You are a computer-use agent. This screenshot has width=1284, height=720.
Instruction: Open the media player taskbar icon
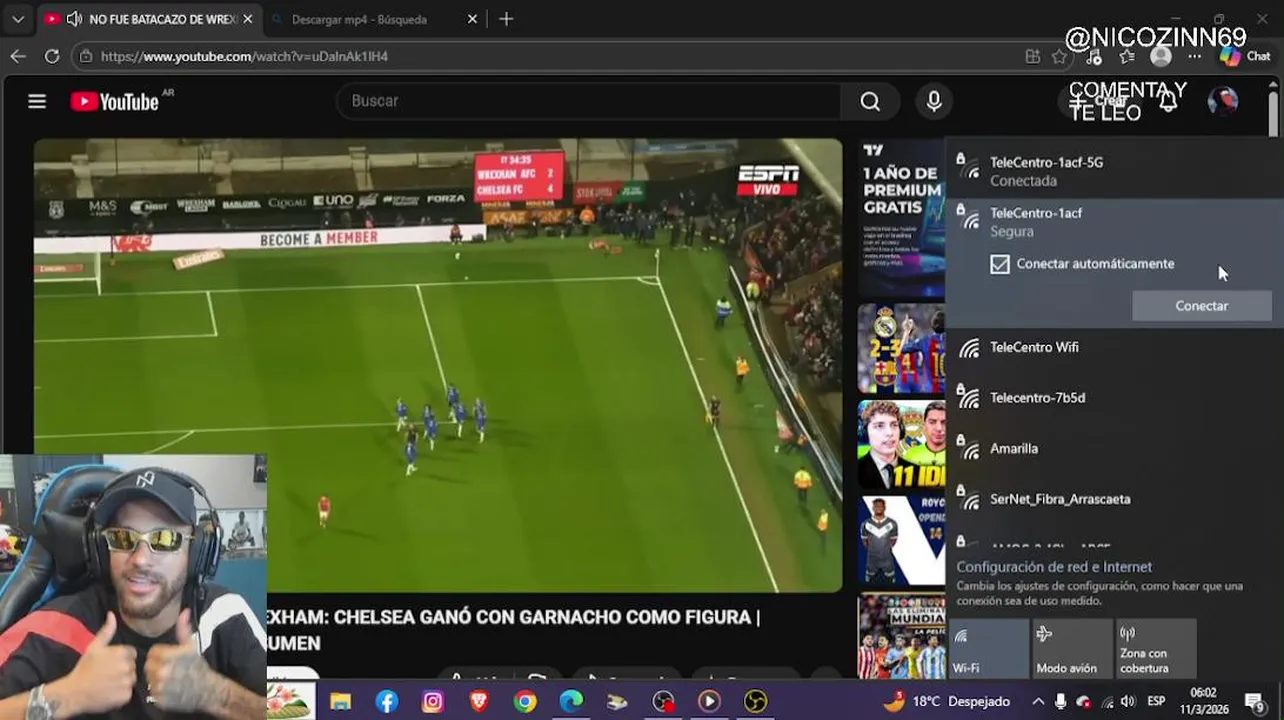coord(709,702)
